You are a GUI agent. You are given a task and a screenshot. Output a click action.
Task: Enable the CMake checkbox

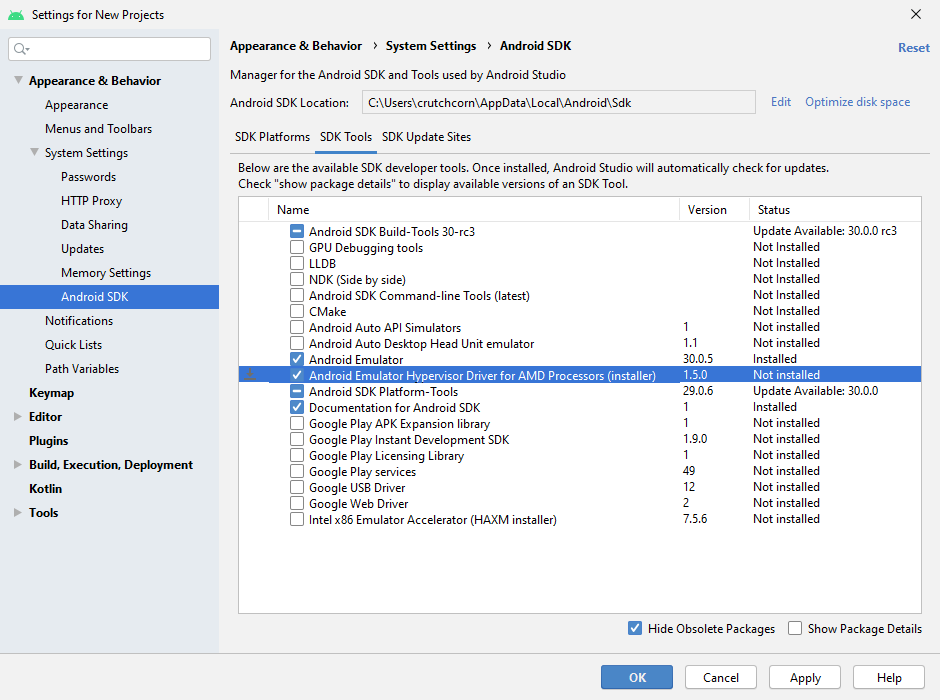(x=297, y=311)
